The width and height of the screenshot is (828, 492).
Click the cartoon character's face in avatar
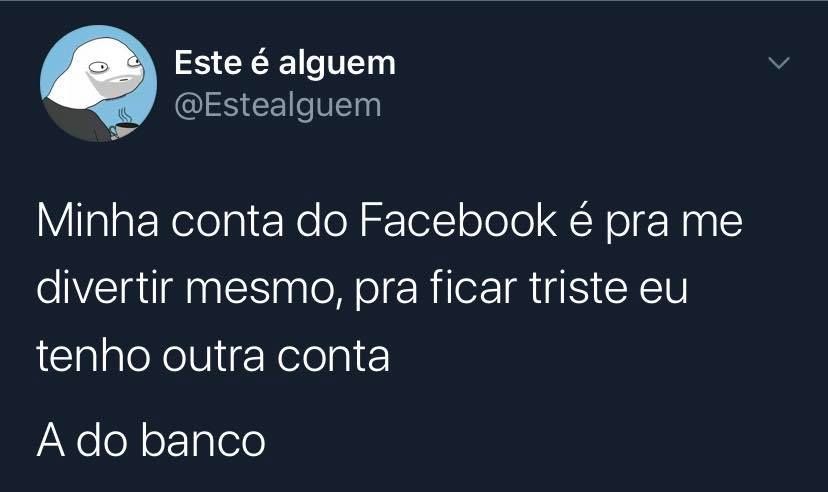[112, 71]
